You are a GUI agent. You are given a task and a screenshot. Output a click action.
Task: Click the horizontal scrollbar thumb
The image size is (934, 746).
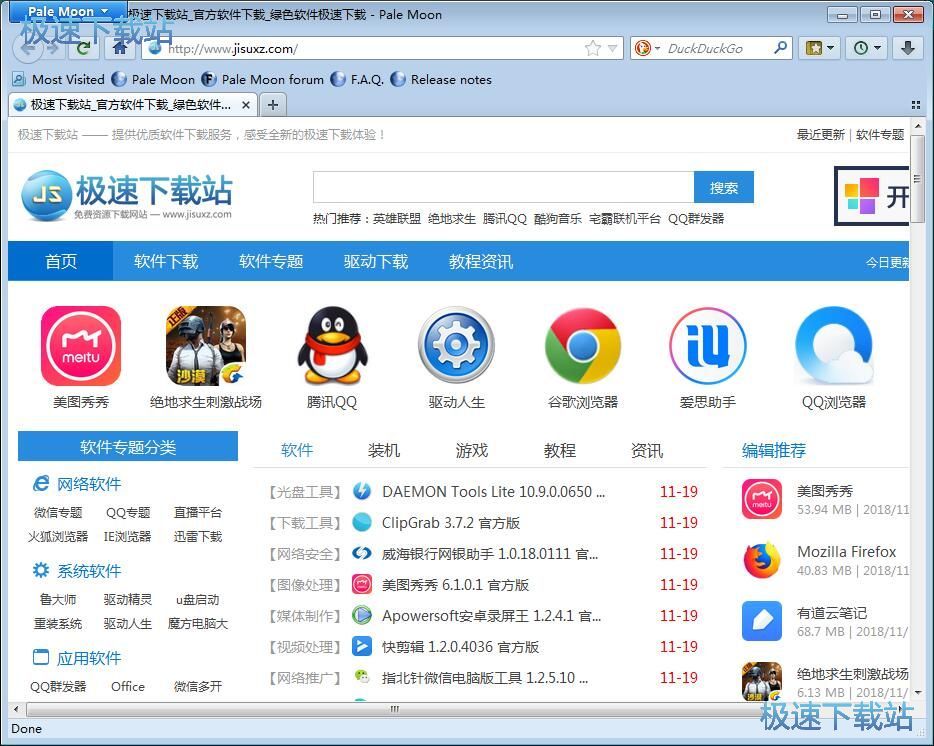point(394,709)
